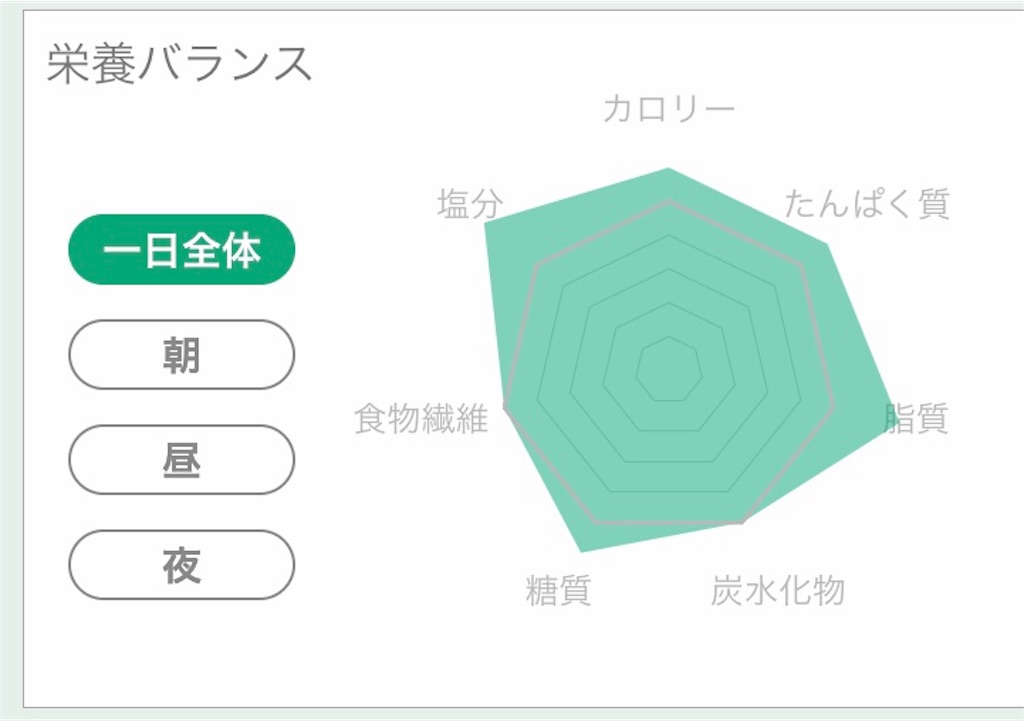Switch to the 朝 (morning) view
The width and height of the screenshot is (1024, 721).
[181, 357]
